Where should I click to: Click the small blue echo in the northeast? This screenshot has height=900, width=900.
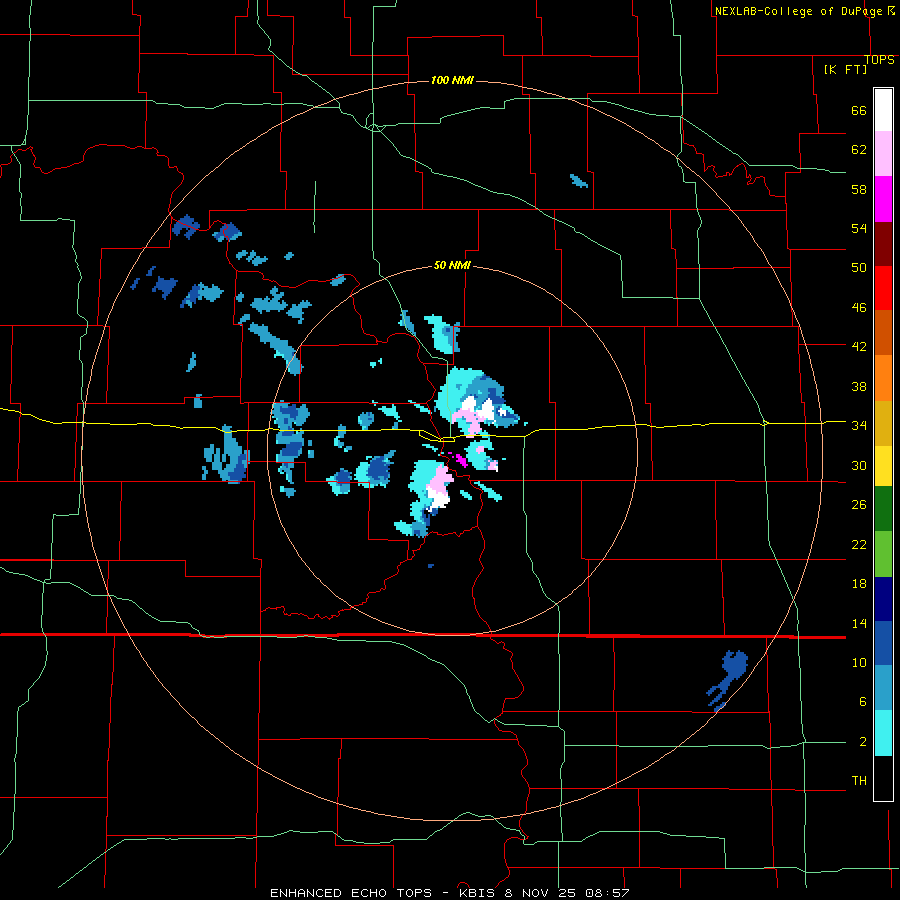579,181
